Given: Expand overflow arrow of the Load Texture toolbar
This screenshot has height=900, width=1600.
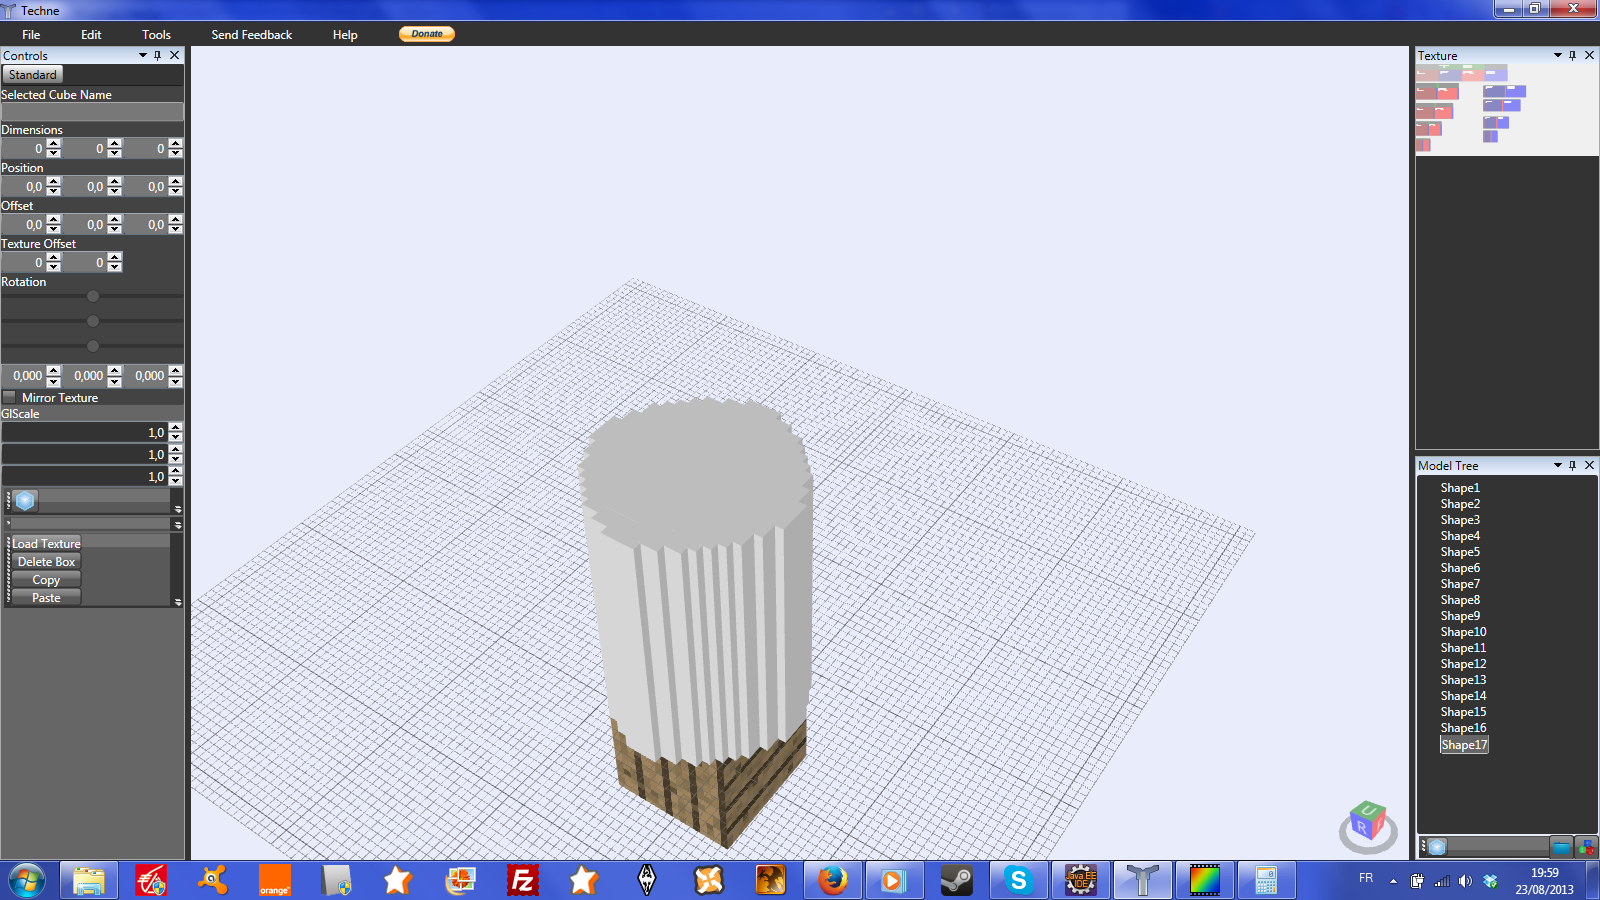Looking at the screenshot, I should click(x=178, y=602).
